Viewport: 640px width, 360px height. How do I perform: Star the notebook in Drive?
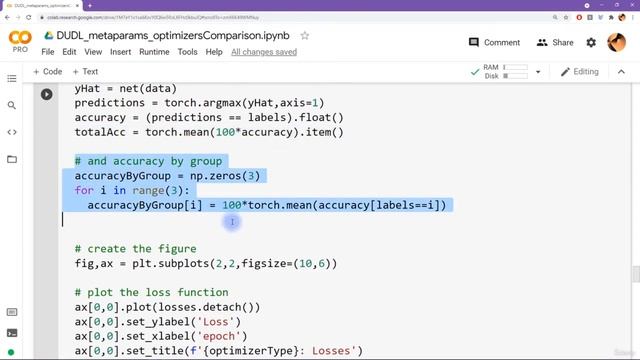click(x=304, y=36)
